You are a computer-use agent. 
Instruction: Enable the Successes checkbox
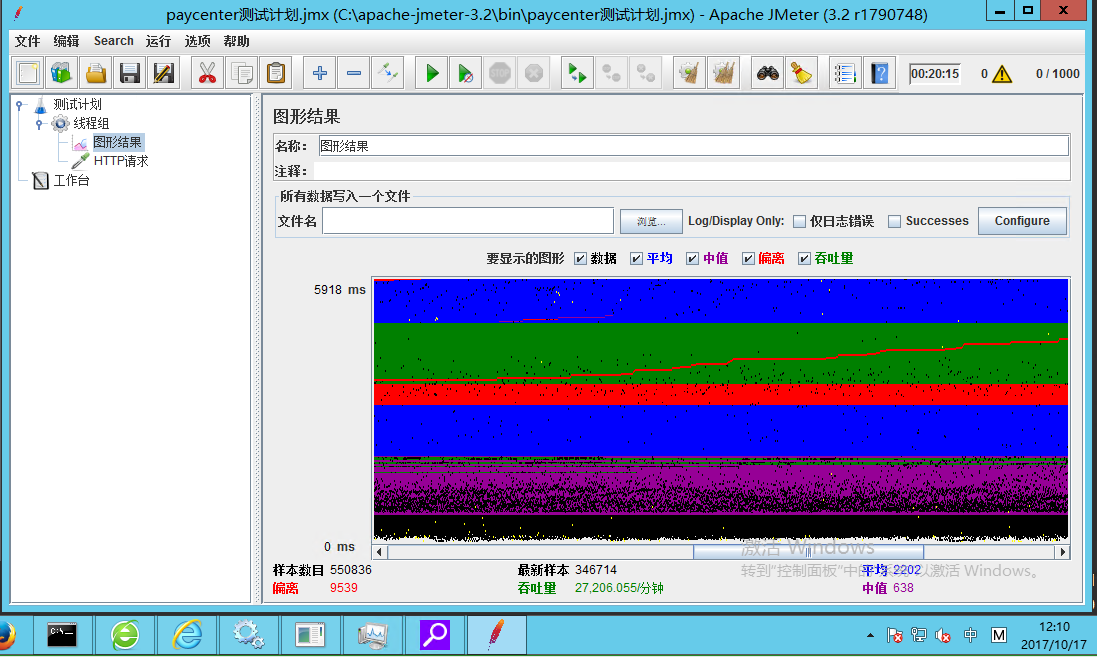click(894, 221)
